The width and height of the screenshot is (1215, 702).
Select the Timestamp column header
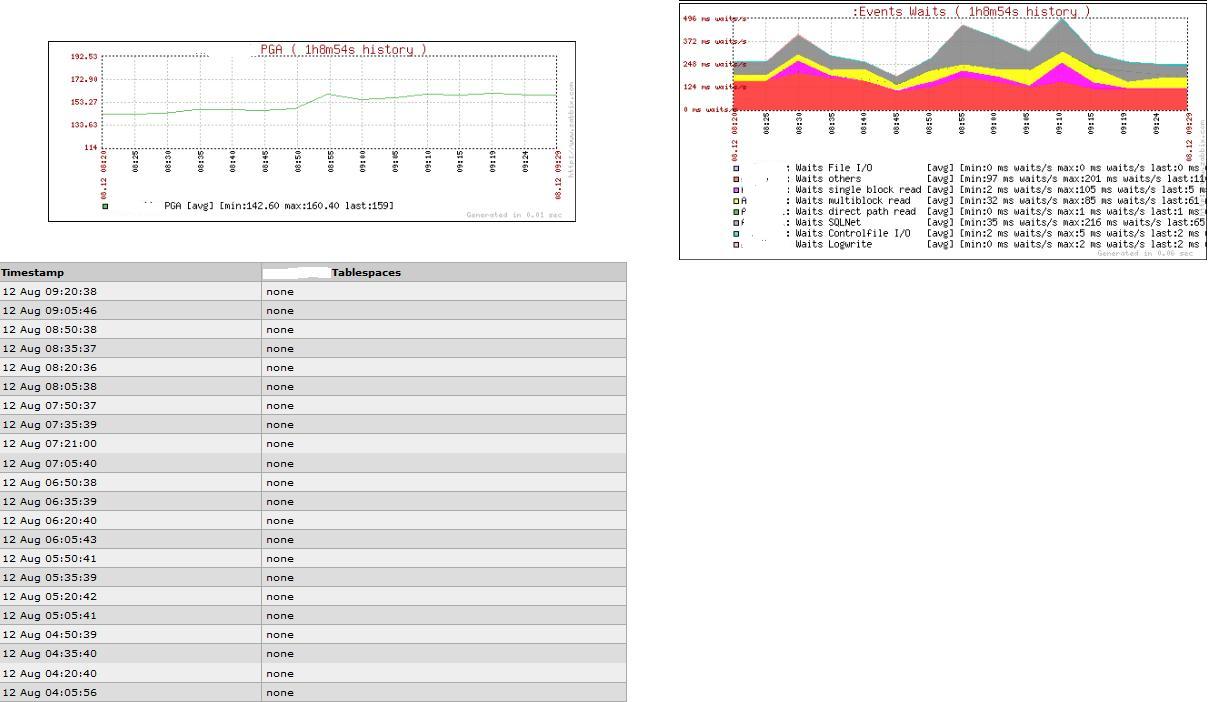pos(130,272)
